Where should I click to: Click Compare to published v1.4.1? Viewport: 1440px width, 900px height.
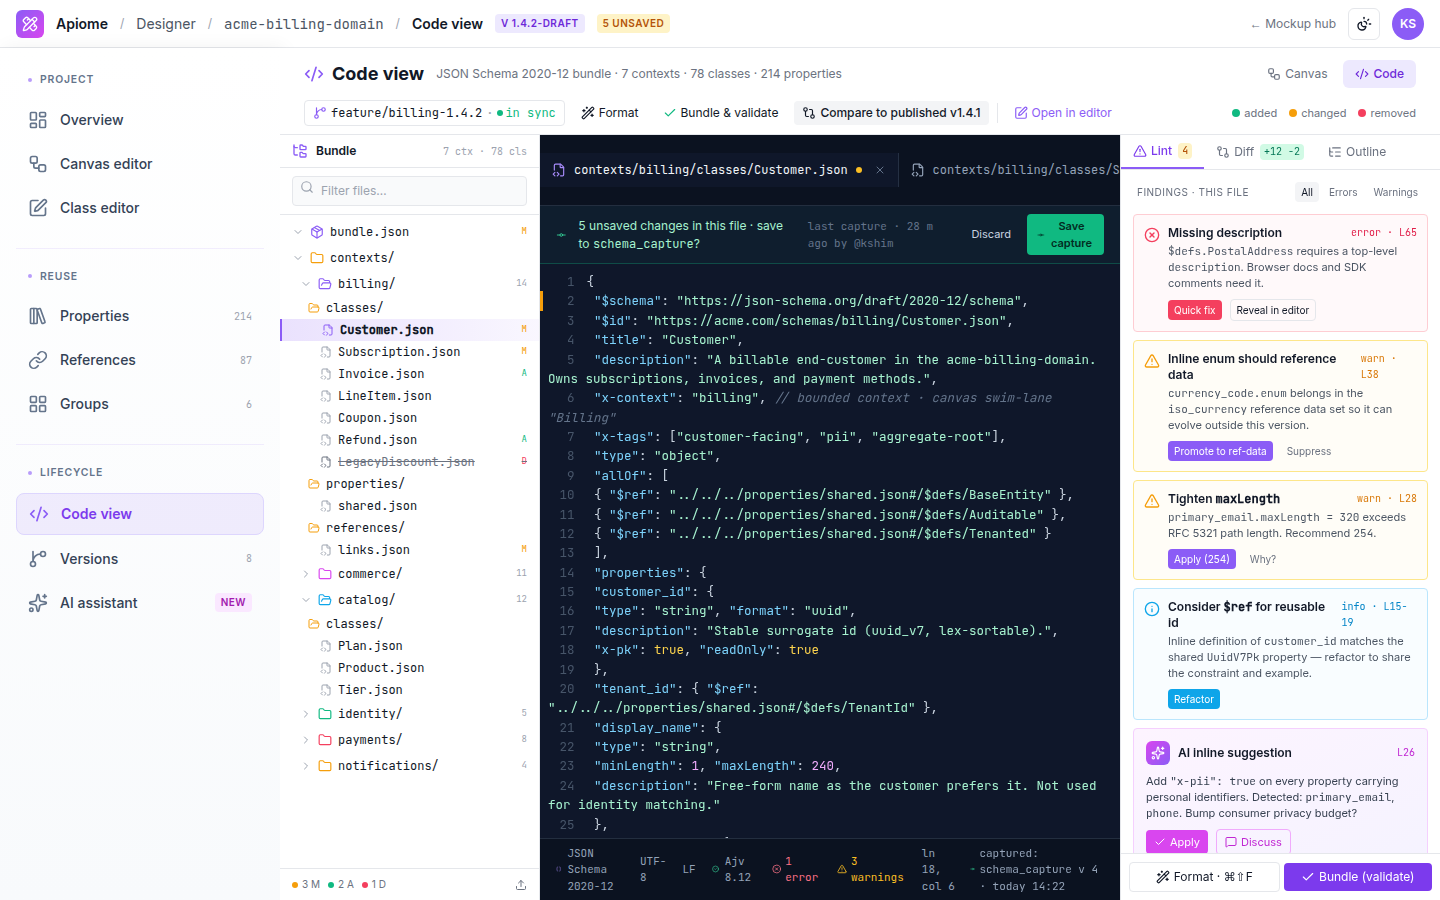891,113
